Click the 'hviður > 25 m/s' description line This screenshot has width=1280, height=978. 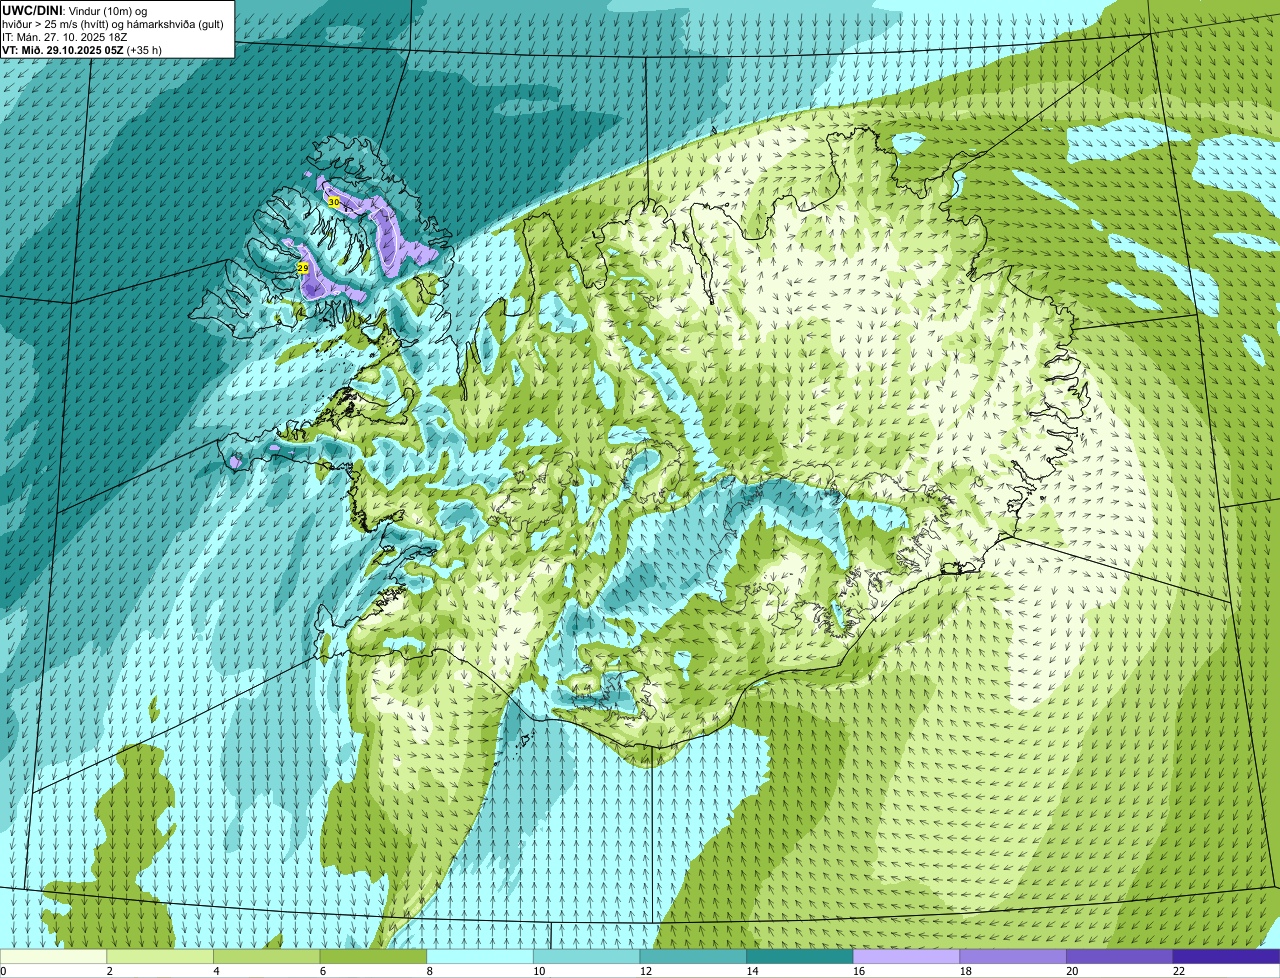(113, 24)
